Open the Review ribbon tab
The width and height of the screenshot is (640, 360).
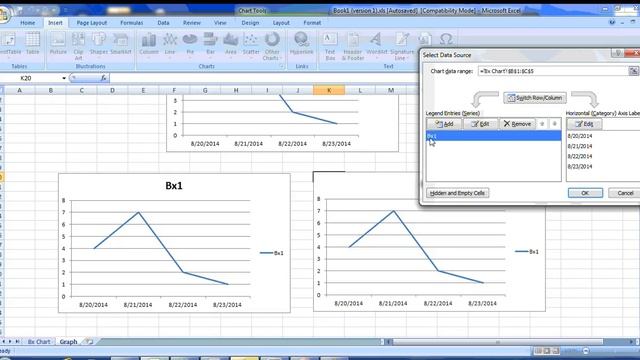click(x=191, y=23)
